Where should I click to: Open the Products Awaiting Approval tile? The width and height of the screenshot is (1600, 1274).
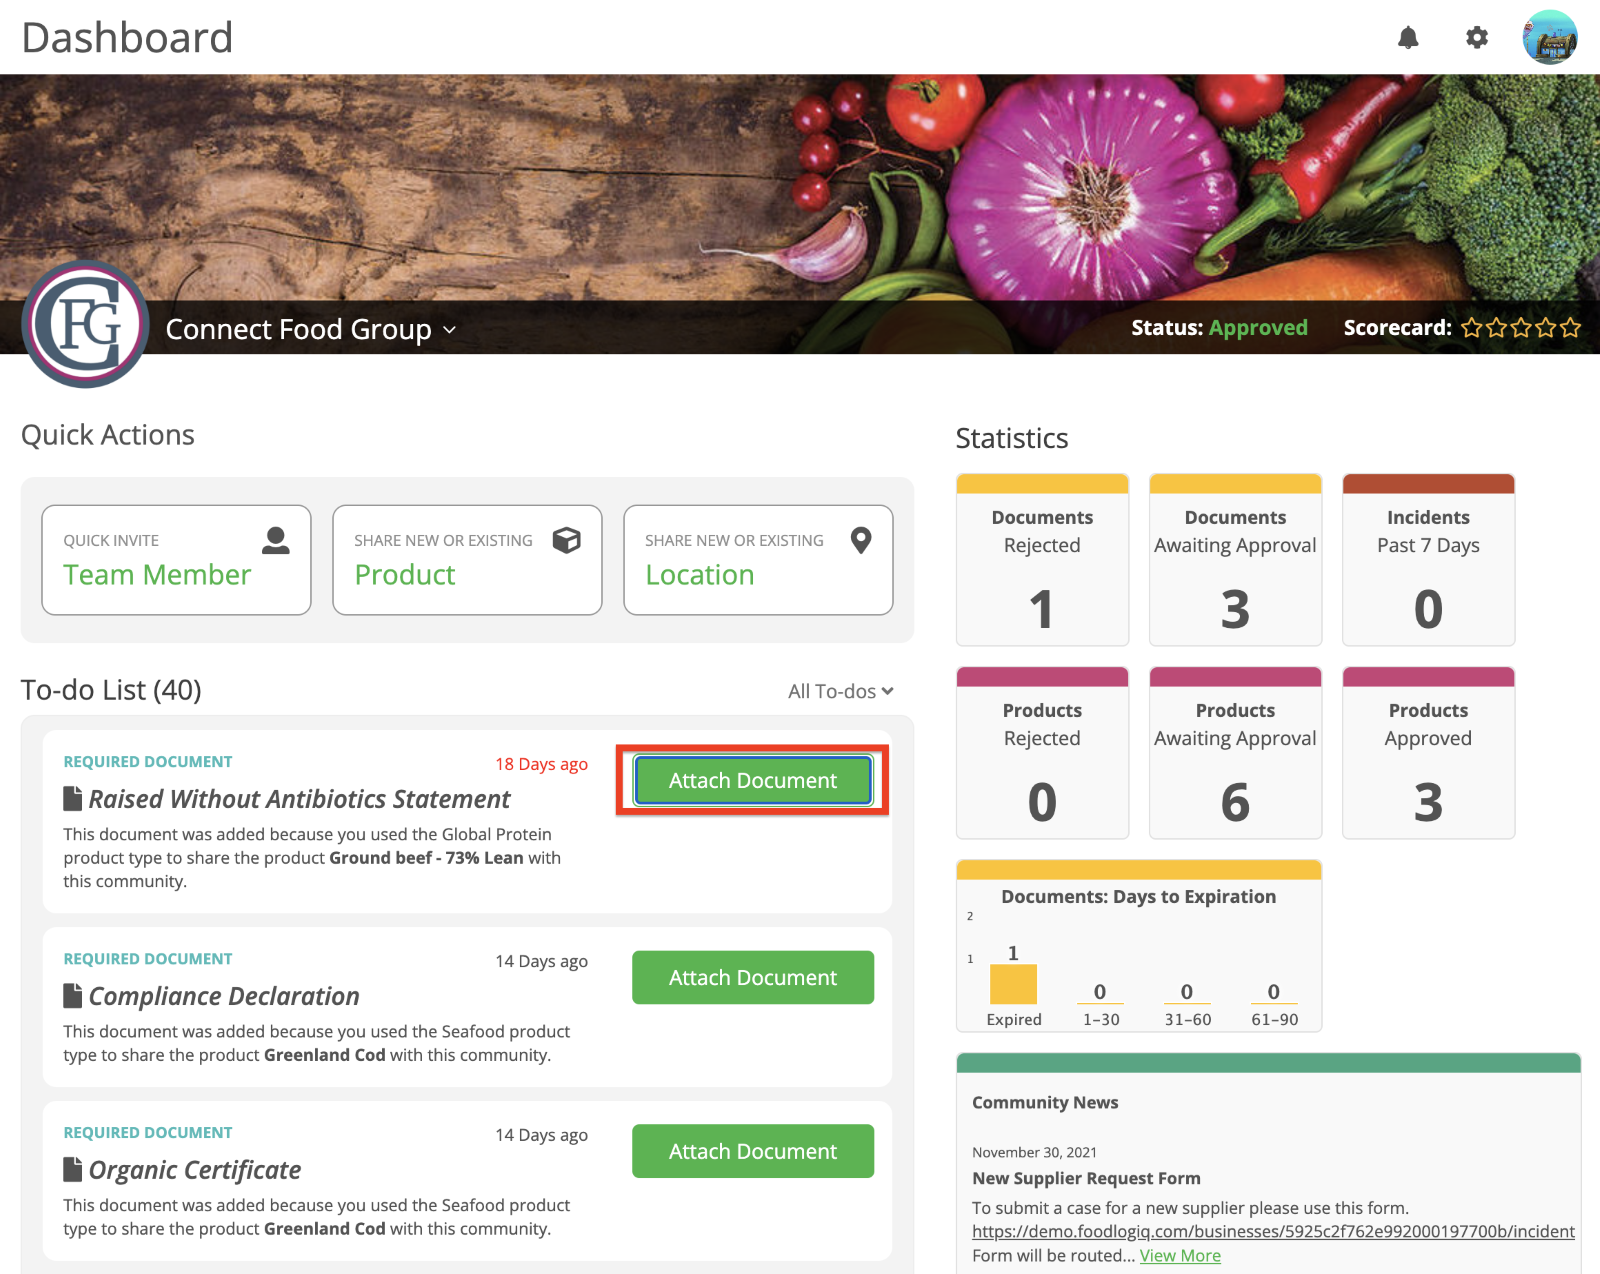click(x=1235, y=753)
